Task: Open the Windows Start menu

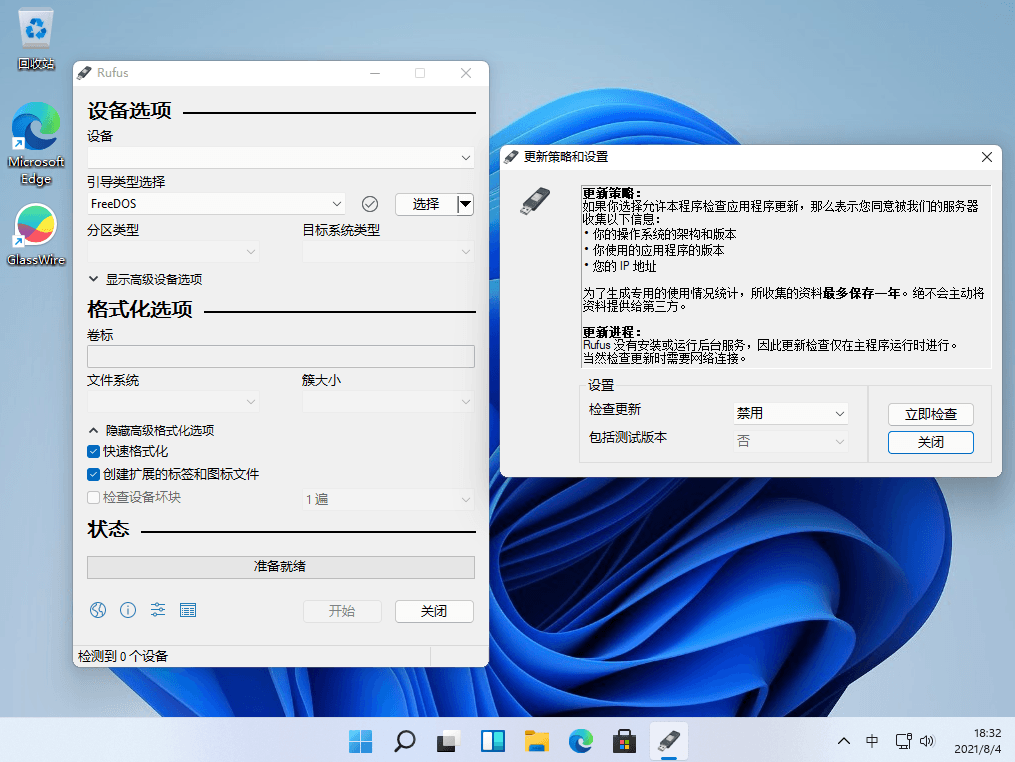Action: point(361,741)
